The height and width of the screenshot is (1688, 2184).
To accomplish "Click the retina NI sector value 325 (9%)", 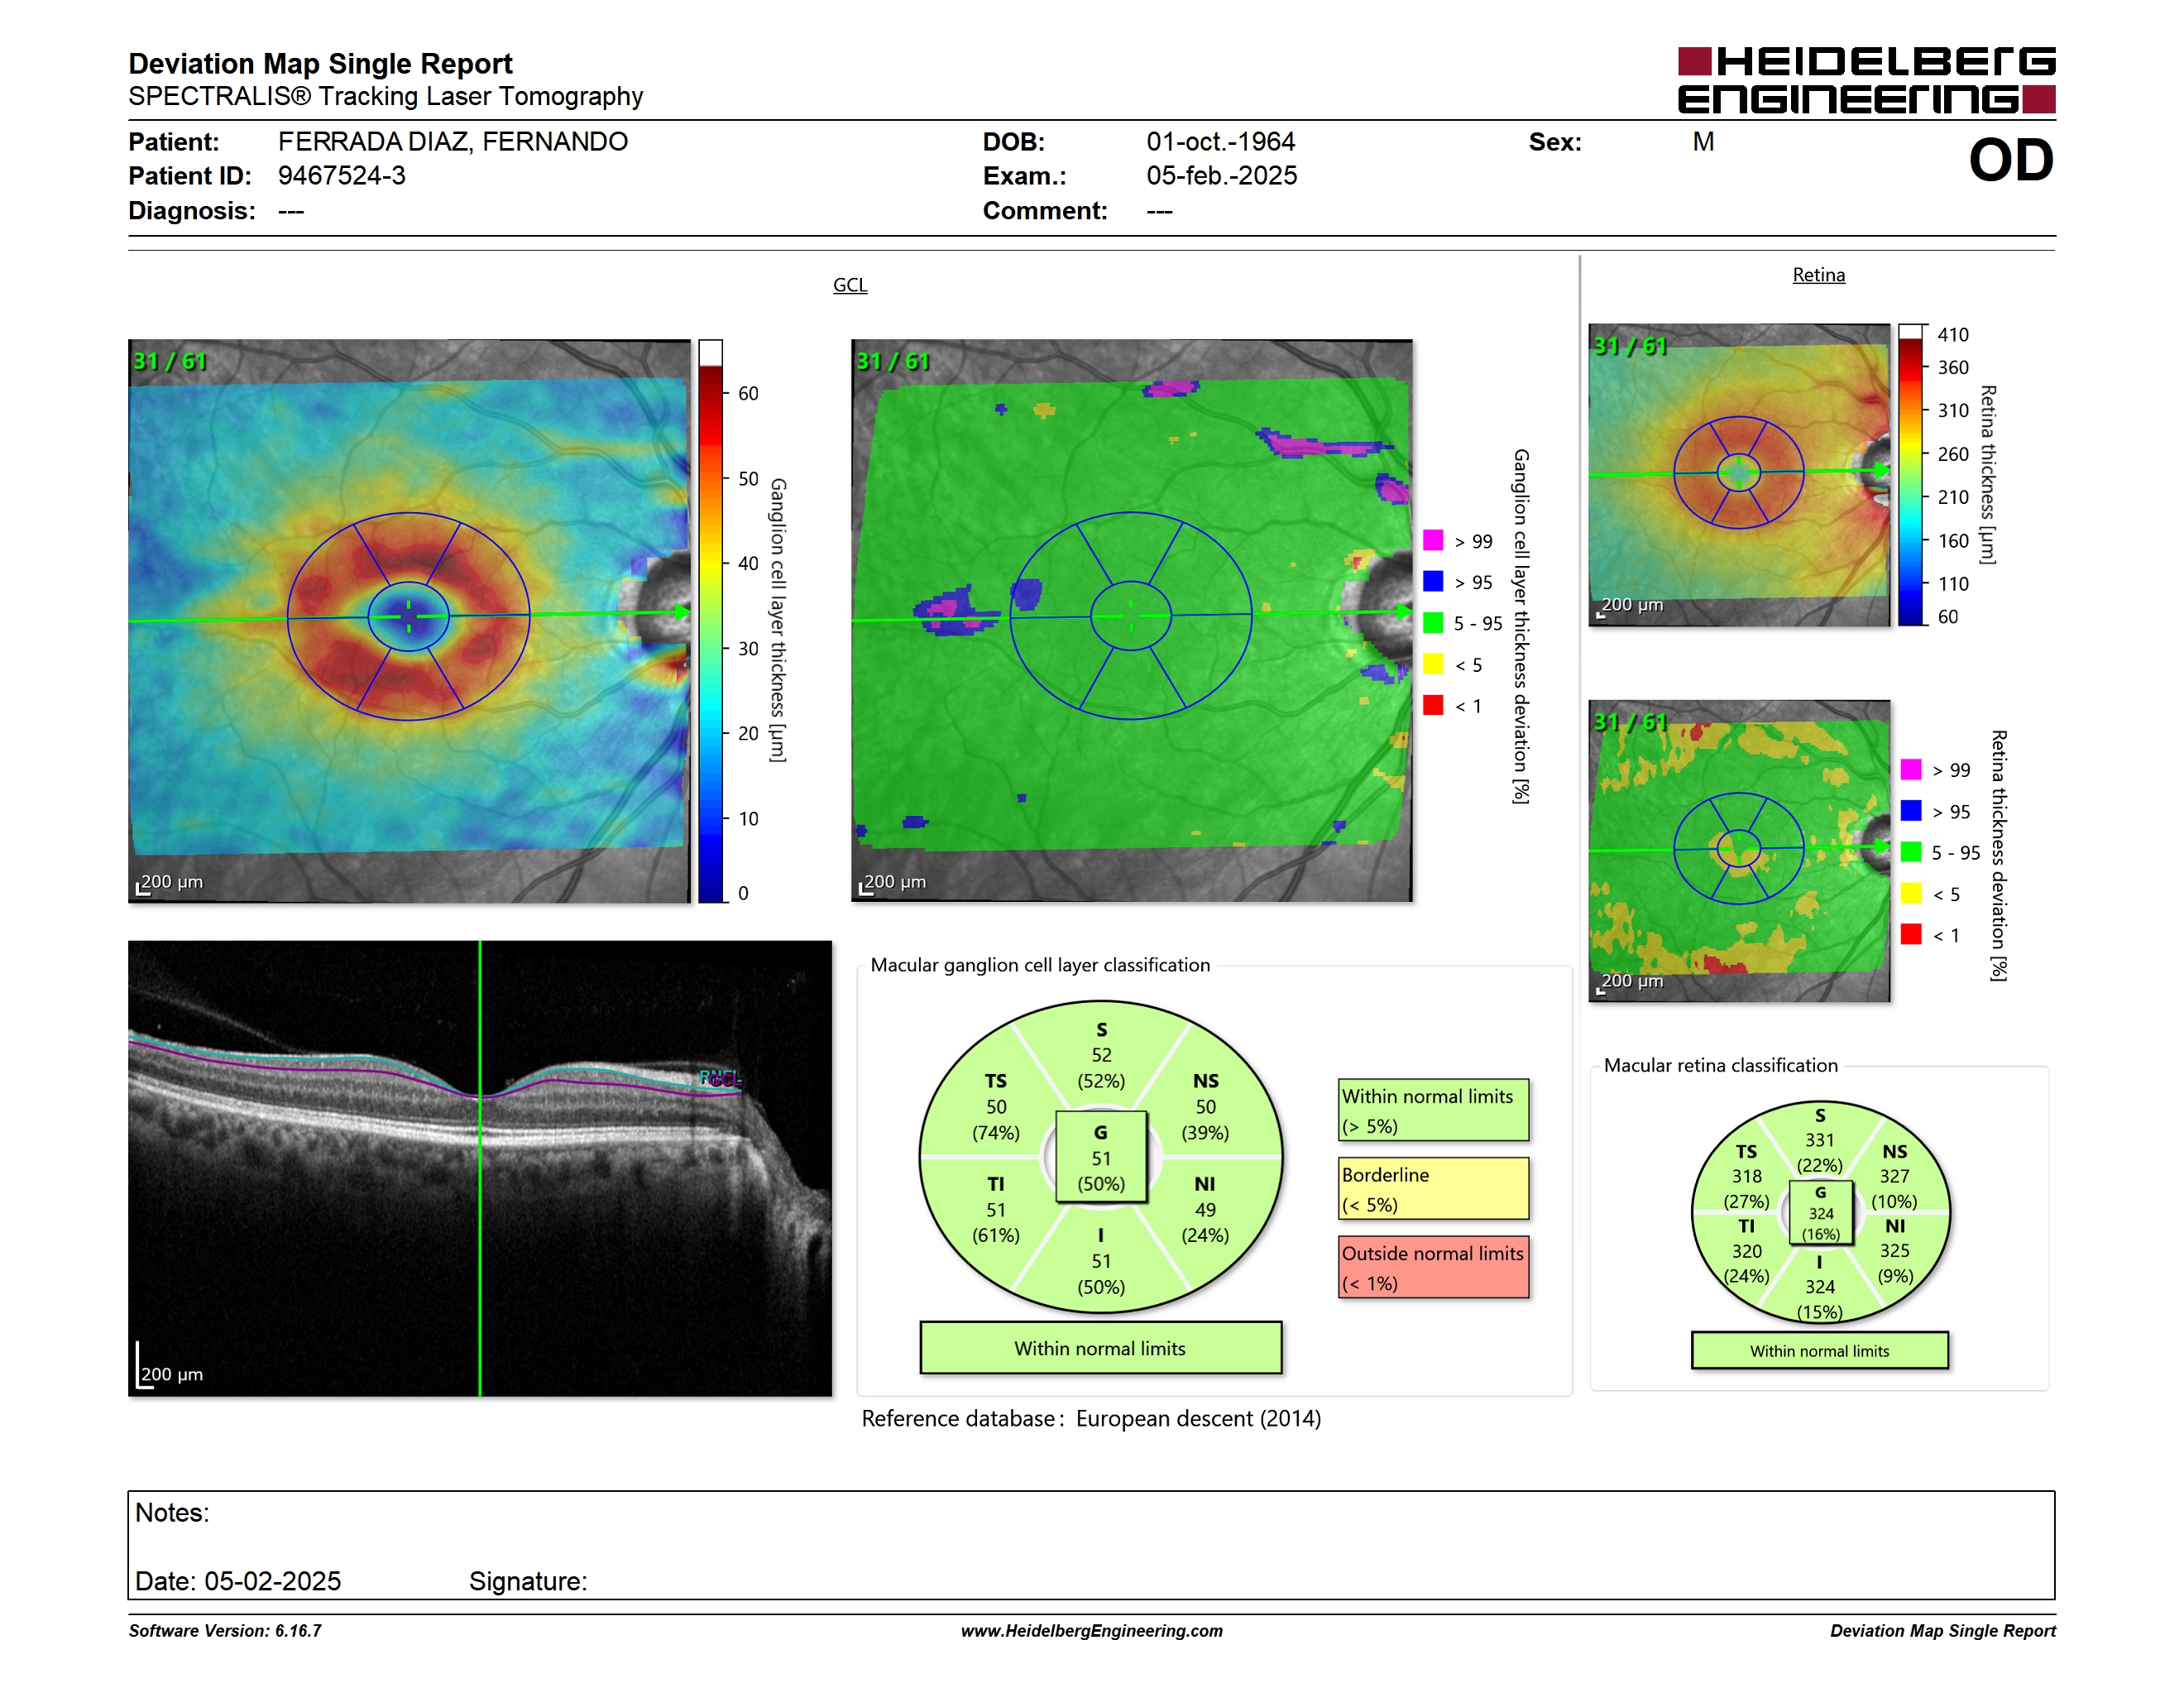I will click(x=1894, y=1251).
